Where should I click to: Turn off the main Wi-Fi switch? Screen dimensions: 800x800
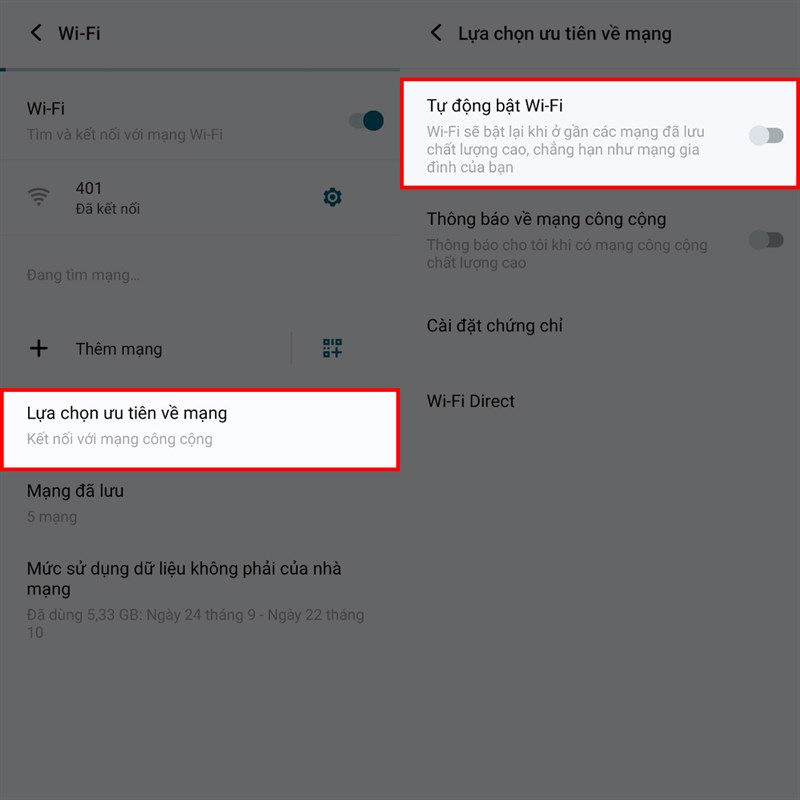(x=367, y=121)
